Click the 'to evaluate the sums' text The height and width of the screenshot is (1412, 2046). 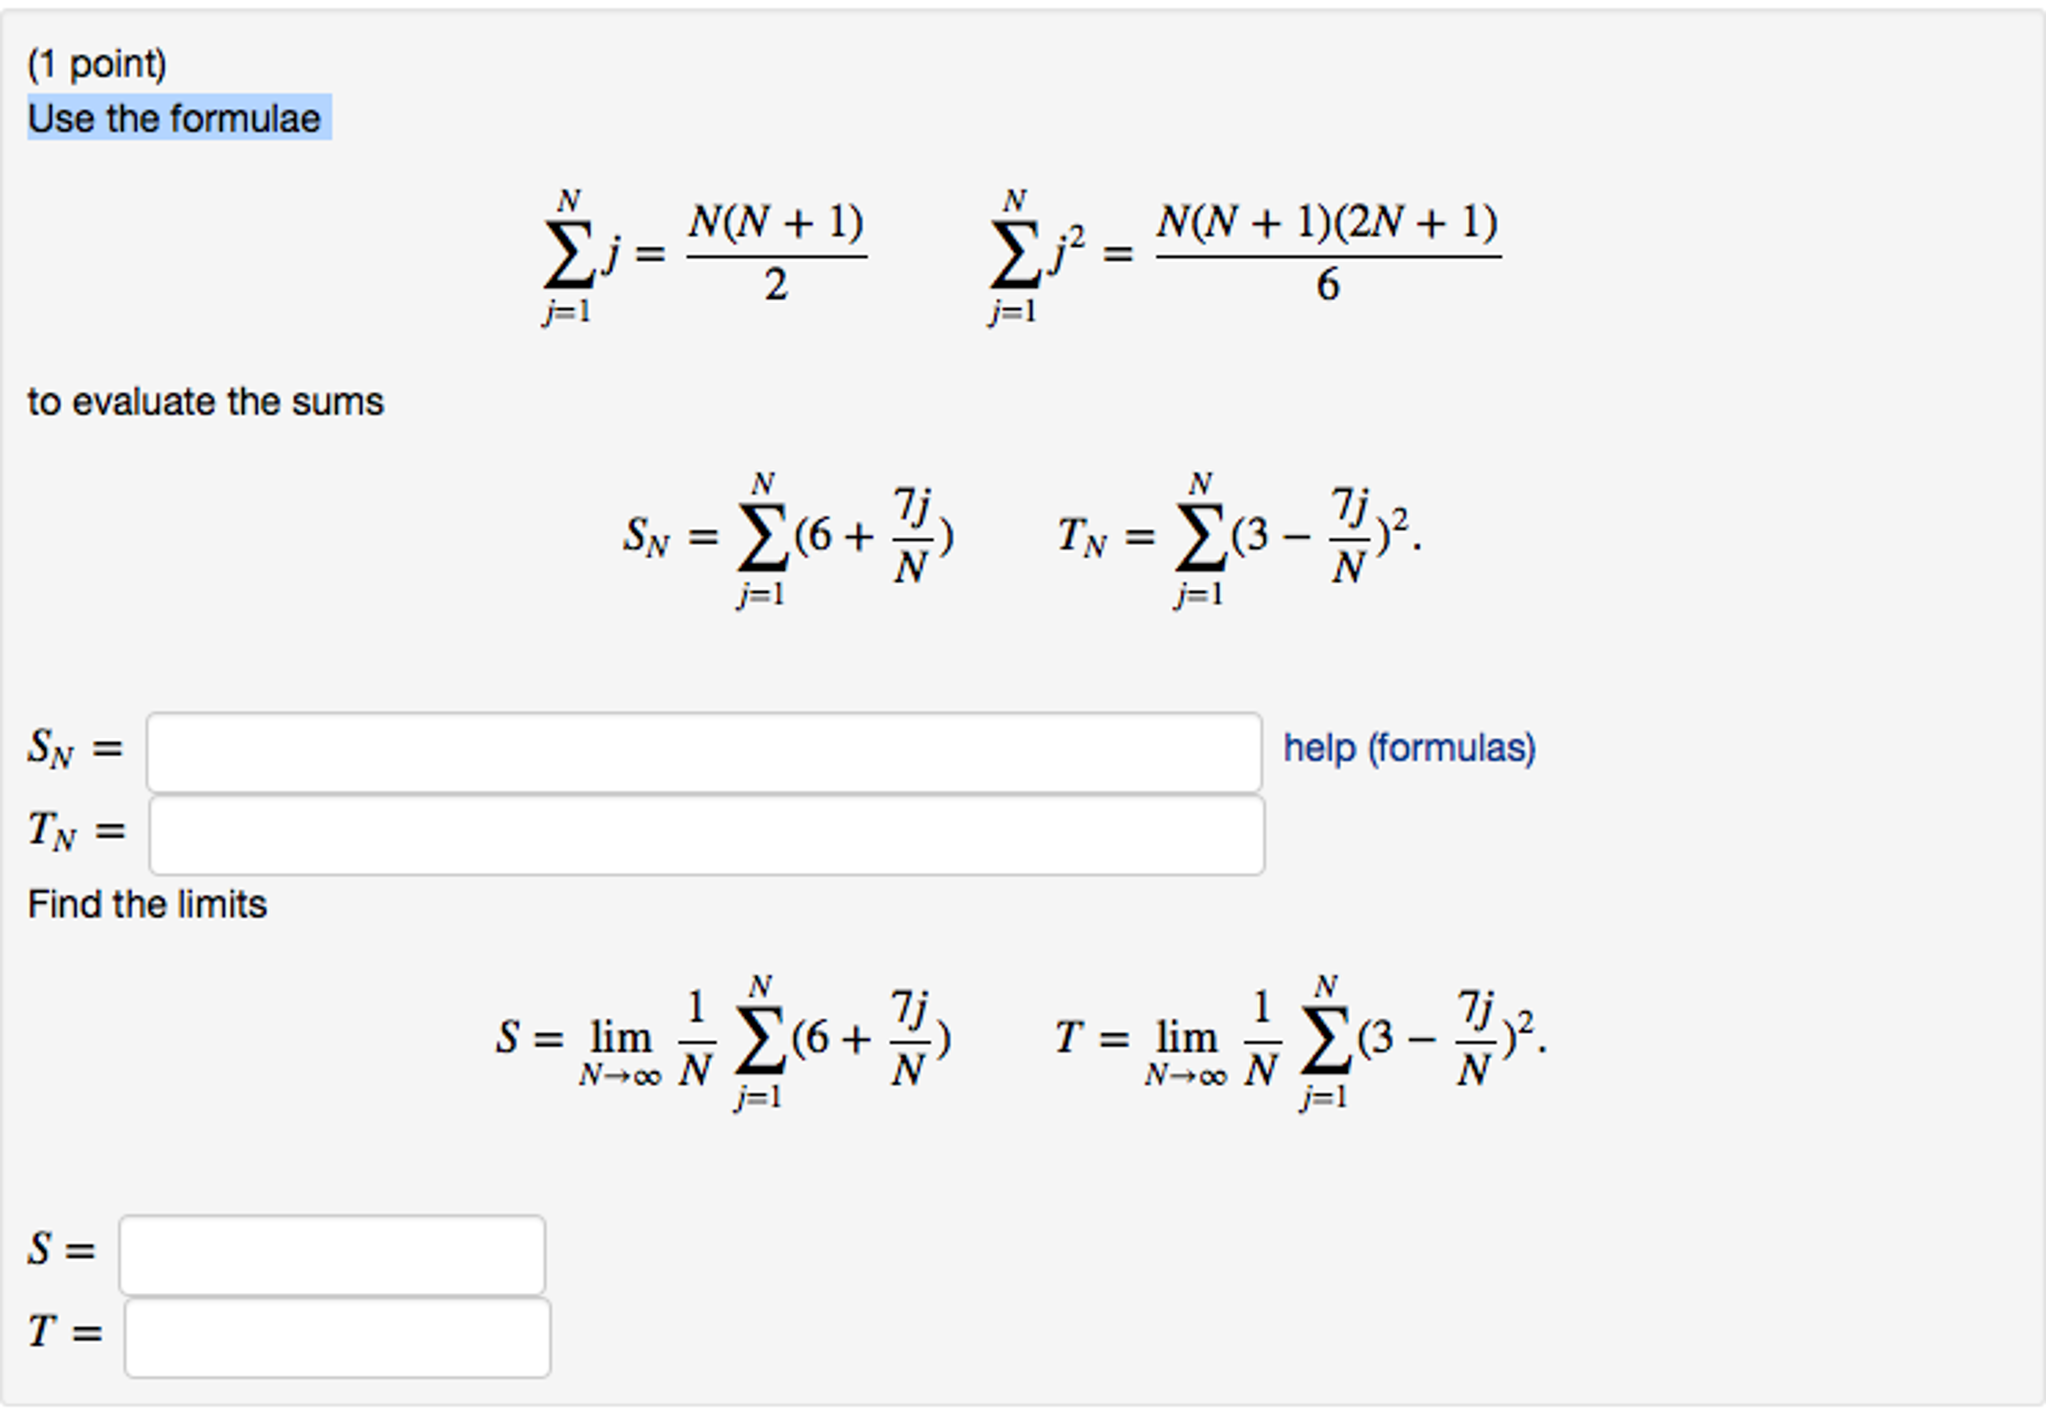(x=205, y=400)
